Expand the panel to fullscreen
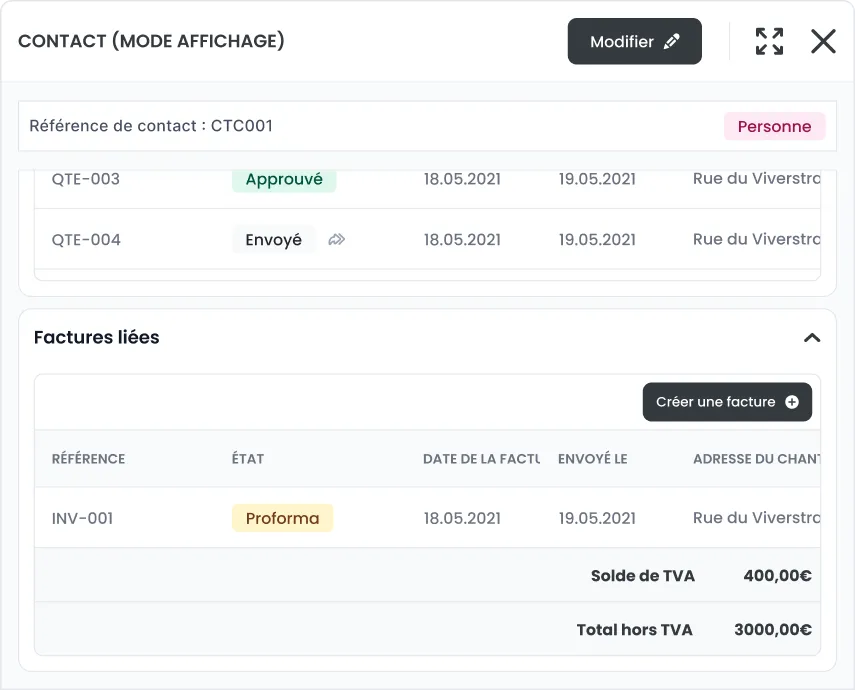Viewport: 855px width, 690px height. click(x=769, y=41)
